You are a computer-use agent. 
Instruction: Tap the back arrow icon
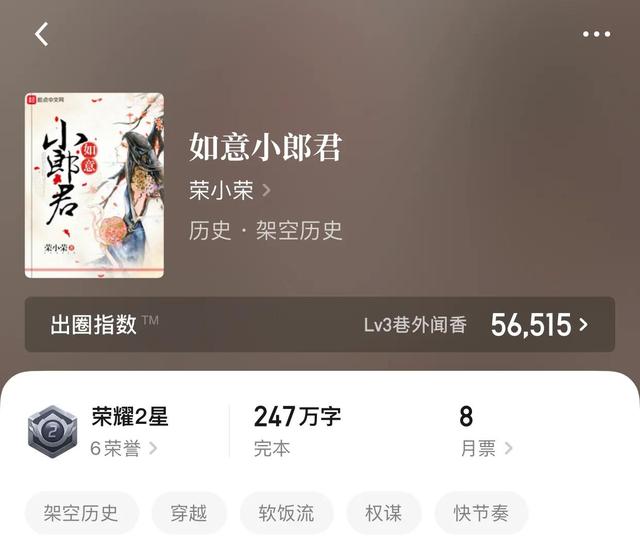[42, 34]
